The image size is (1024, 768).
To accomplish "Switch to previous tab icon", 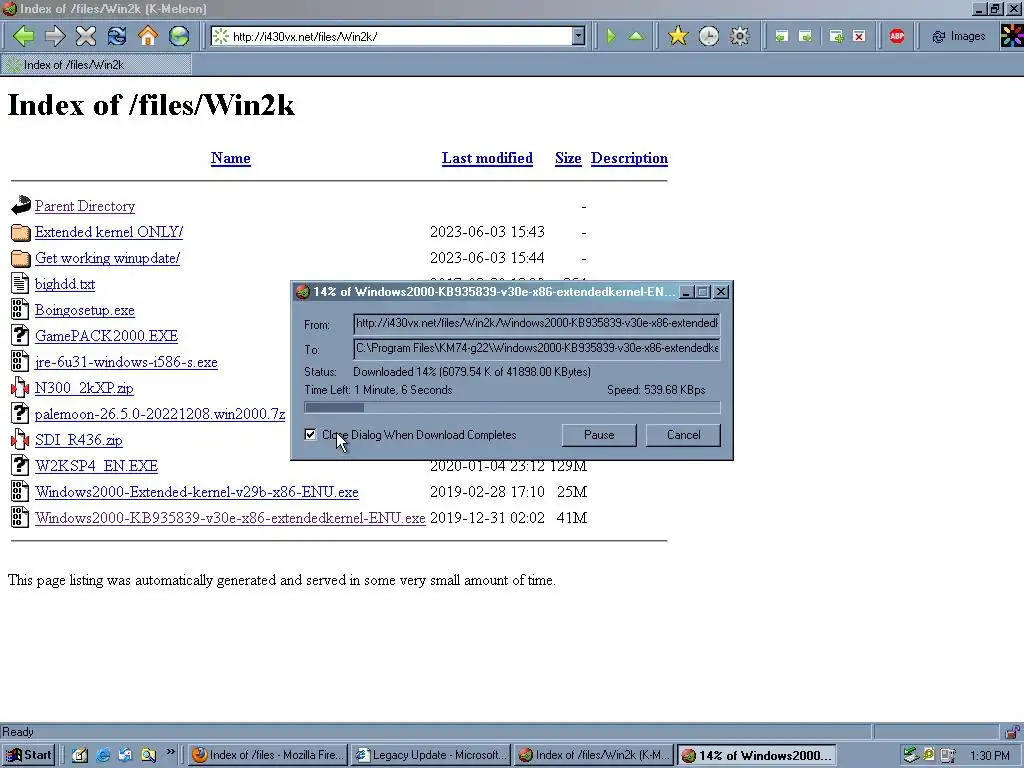I will click(x=781, y=37).
